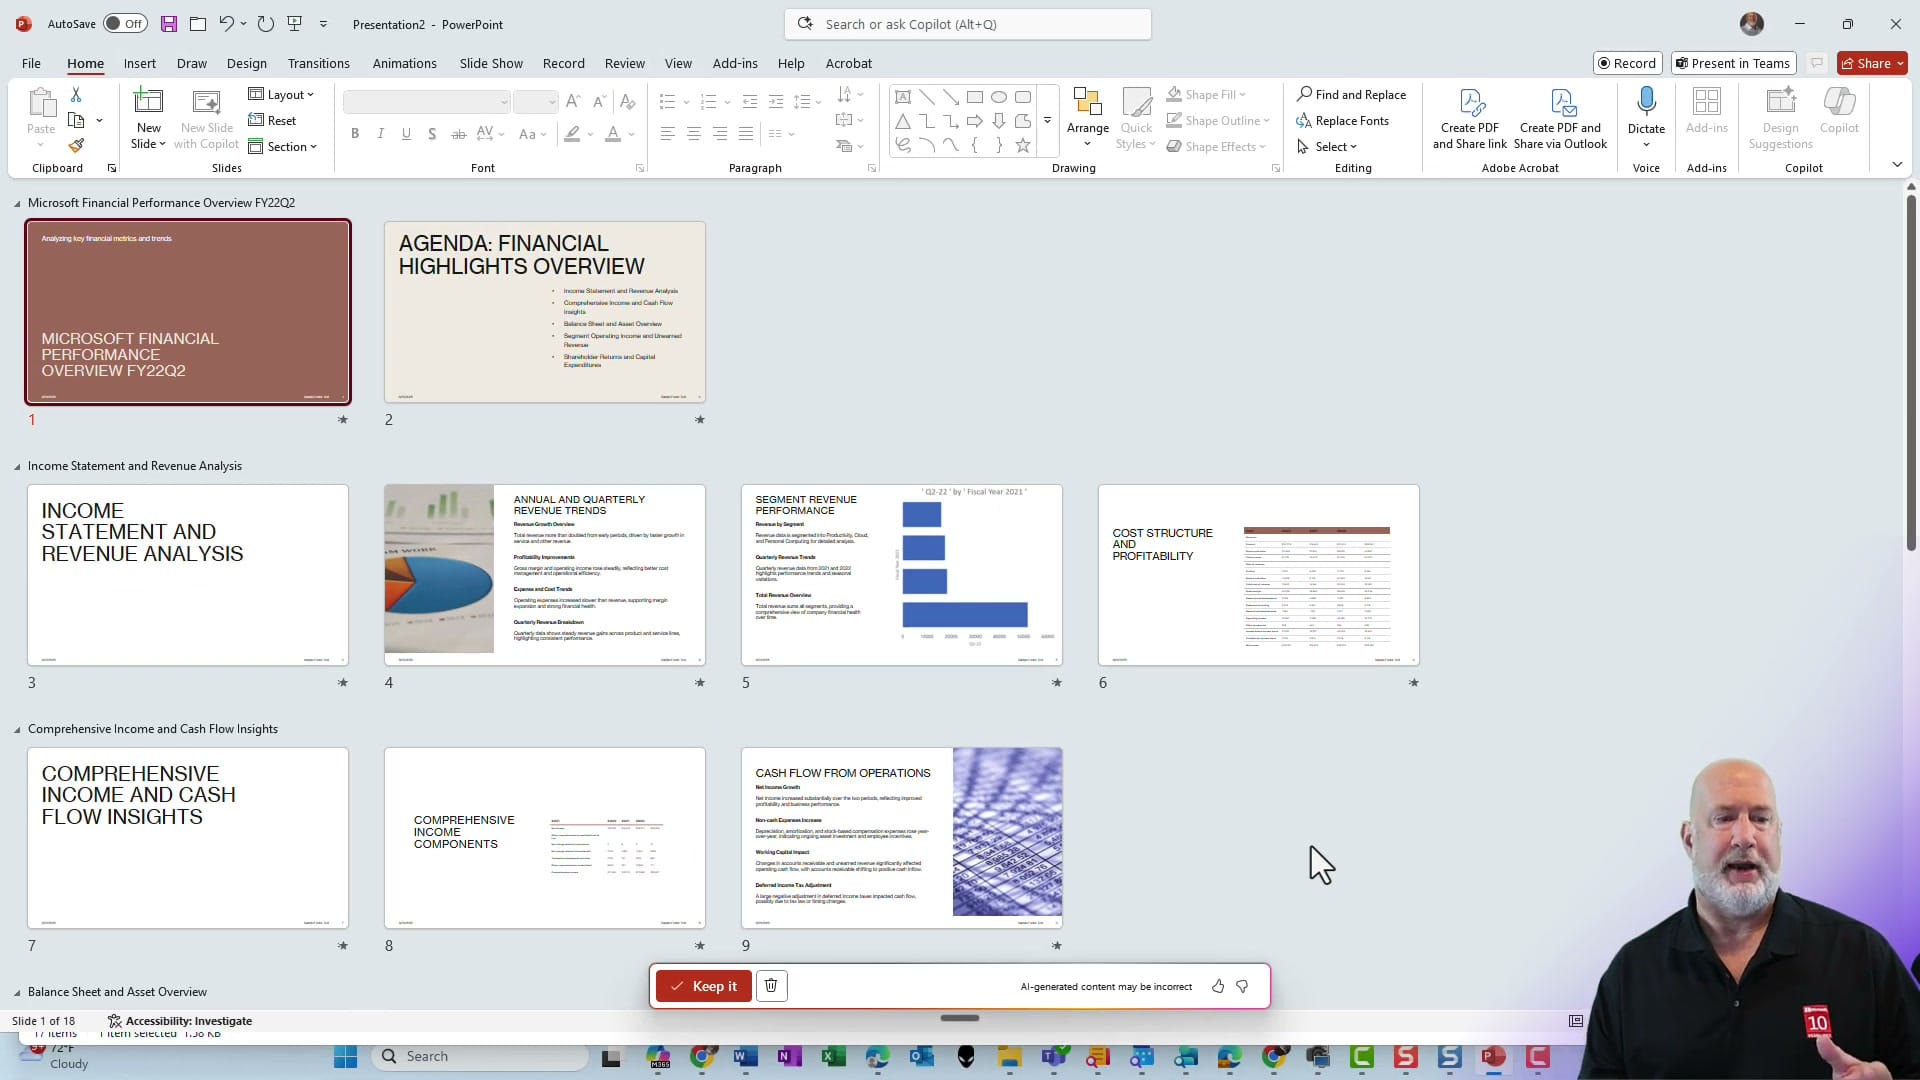The height and width of the screenshot is (1080, 1920).
Task: Open Create PDF and Share link
Action: tap(1469, 115)
